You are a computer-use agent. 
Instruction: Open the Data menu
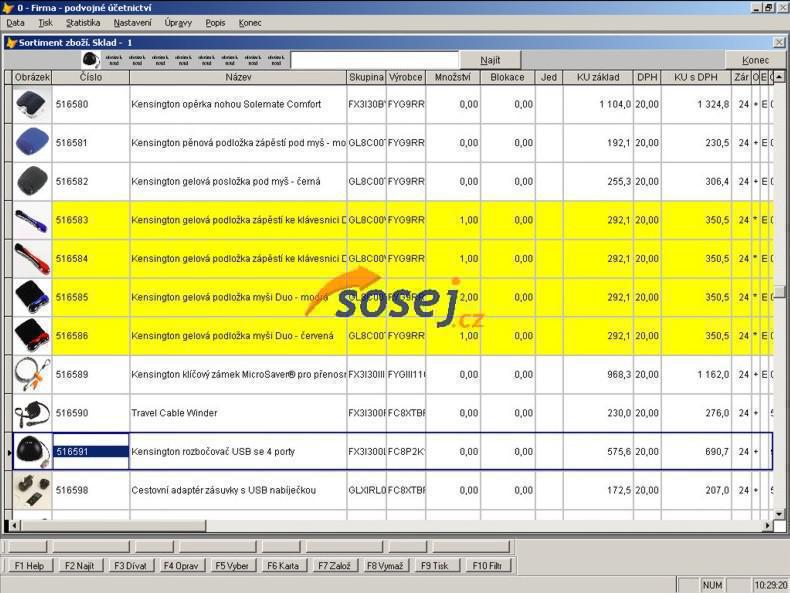click(15, 23)
